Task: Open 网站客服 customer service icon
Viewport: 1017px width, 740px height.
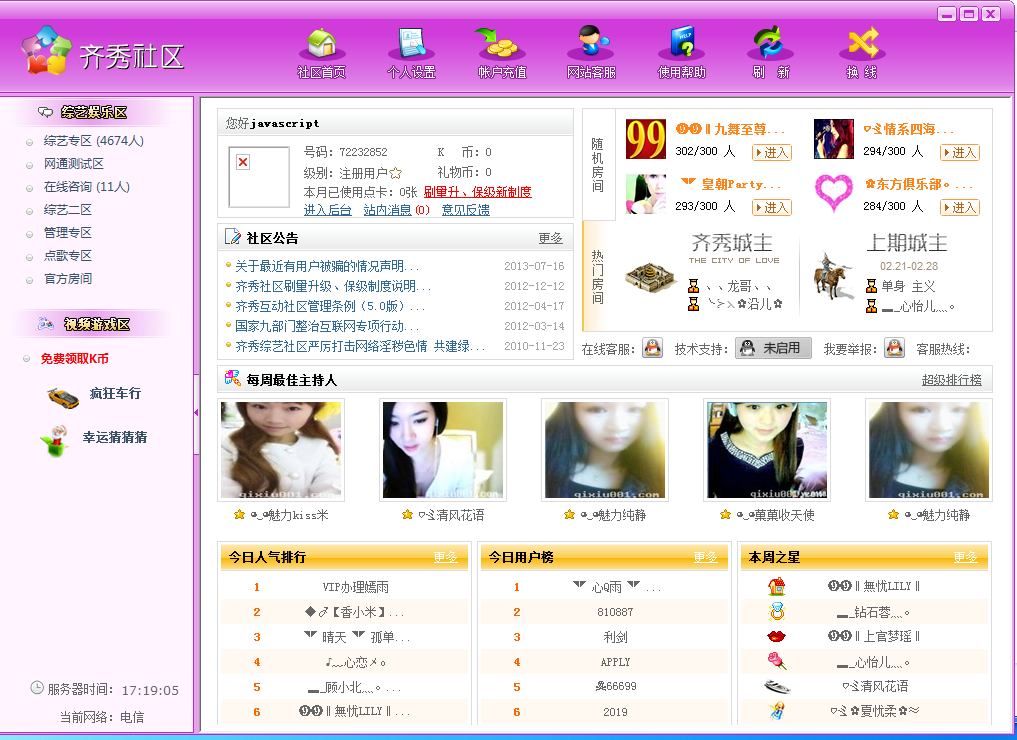Action: [591, 43]
